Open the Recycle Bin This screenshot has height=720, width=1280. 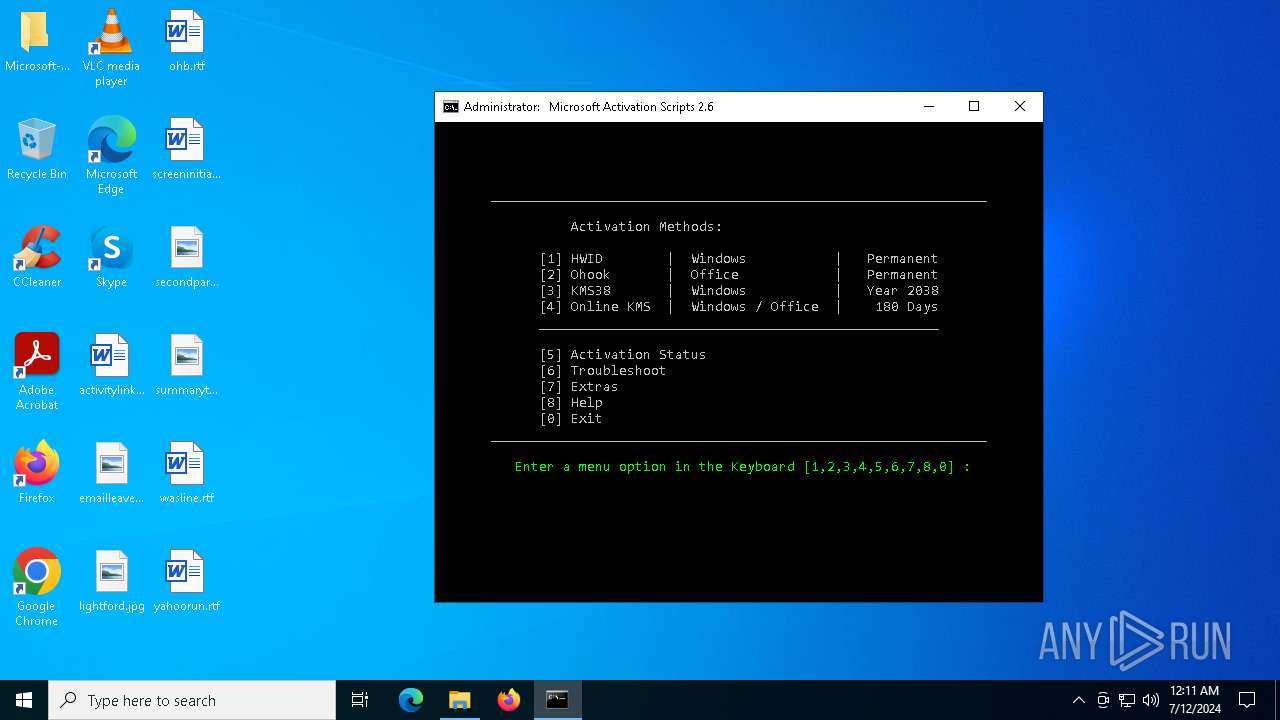click(36, 150)
